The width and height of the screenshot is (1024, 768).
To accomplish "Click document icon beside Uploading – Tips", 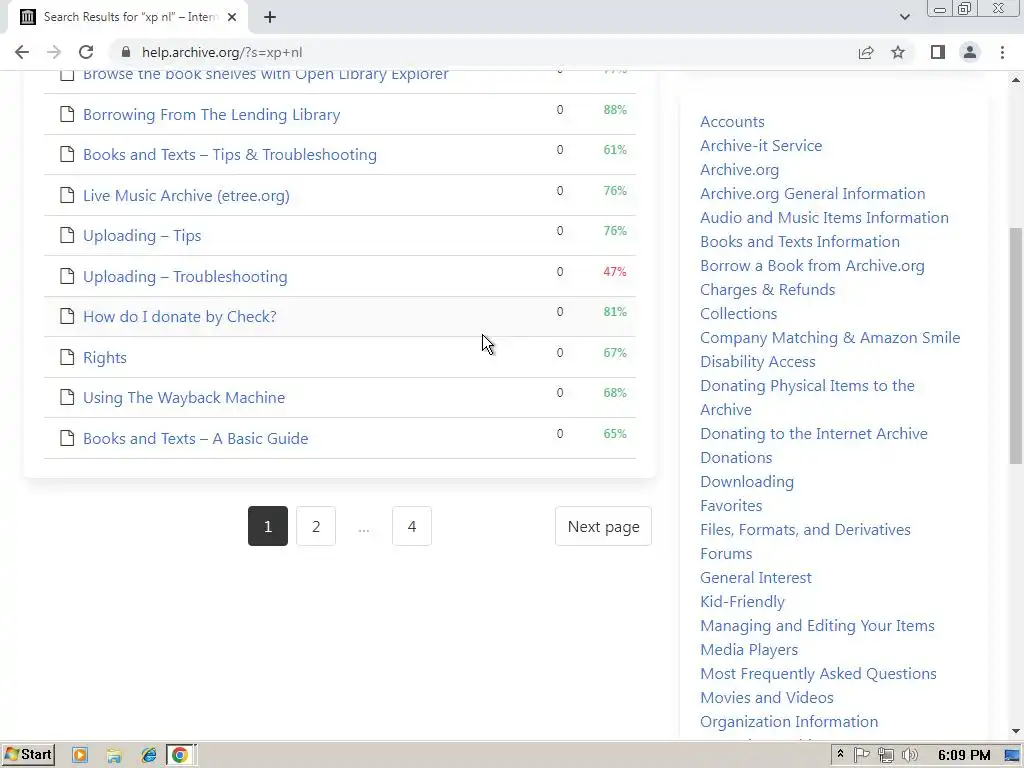I will click(67, 235).
